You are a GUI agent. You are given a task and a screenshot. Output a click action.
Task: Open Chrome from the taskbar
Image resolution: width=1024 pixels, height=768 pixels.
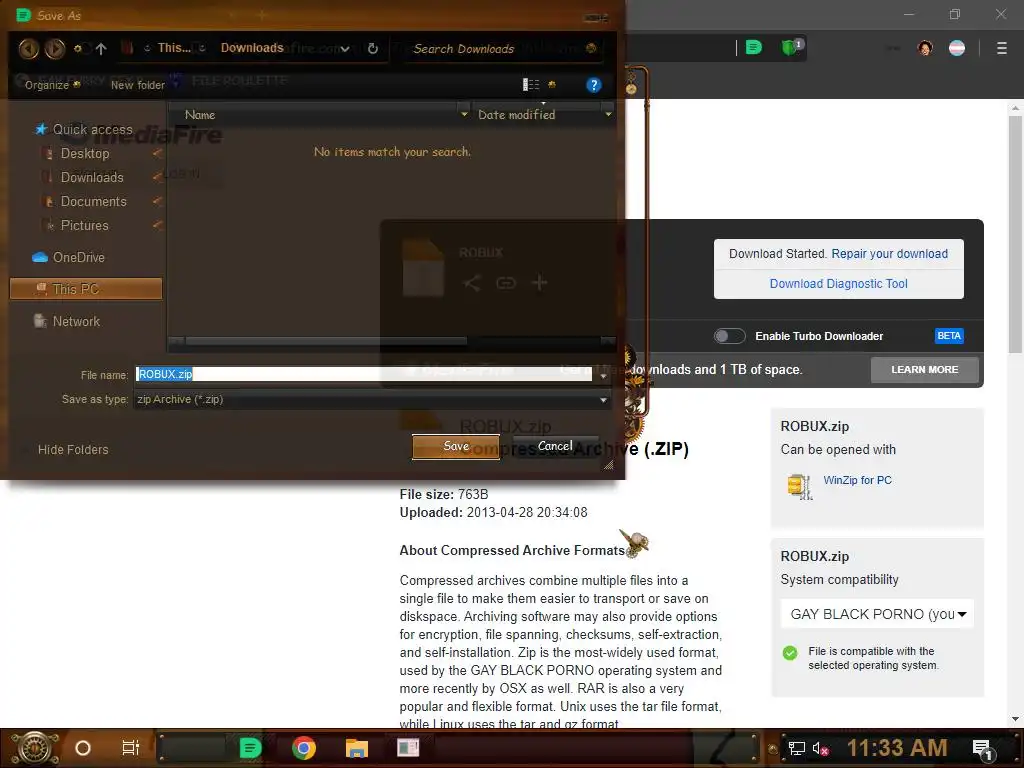pos(304,748)
